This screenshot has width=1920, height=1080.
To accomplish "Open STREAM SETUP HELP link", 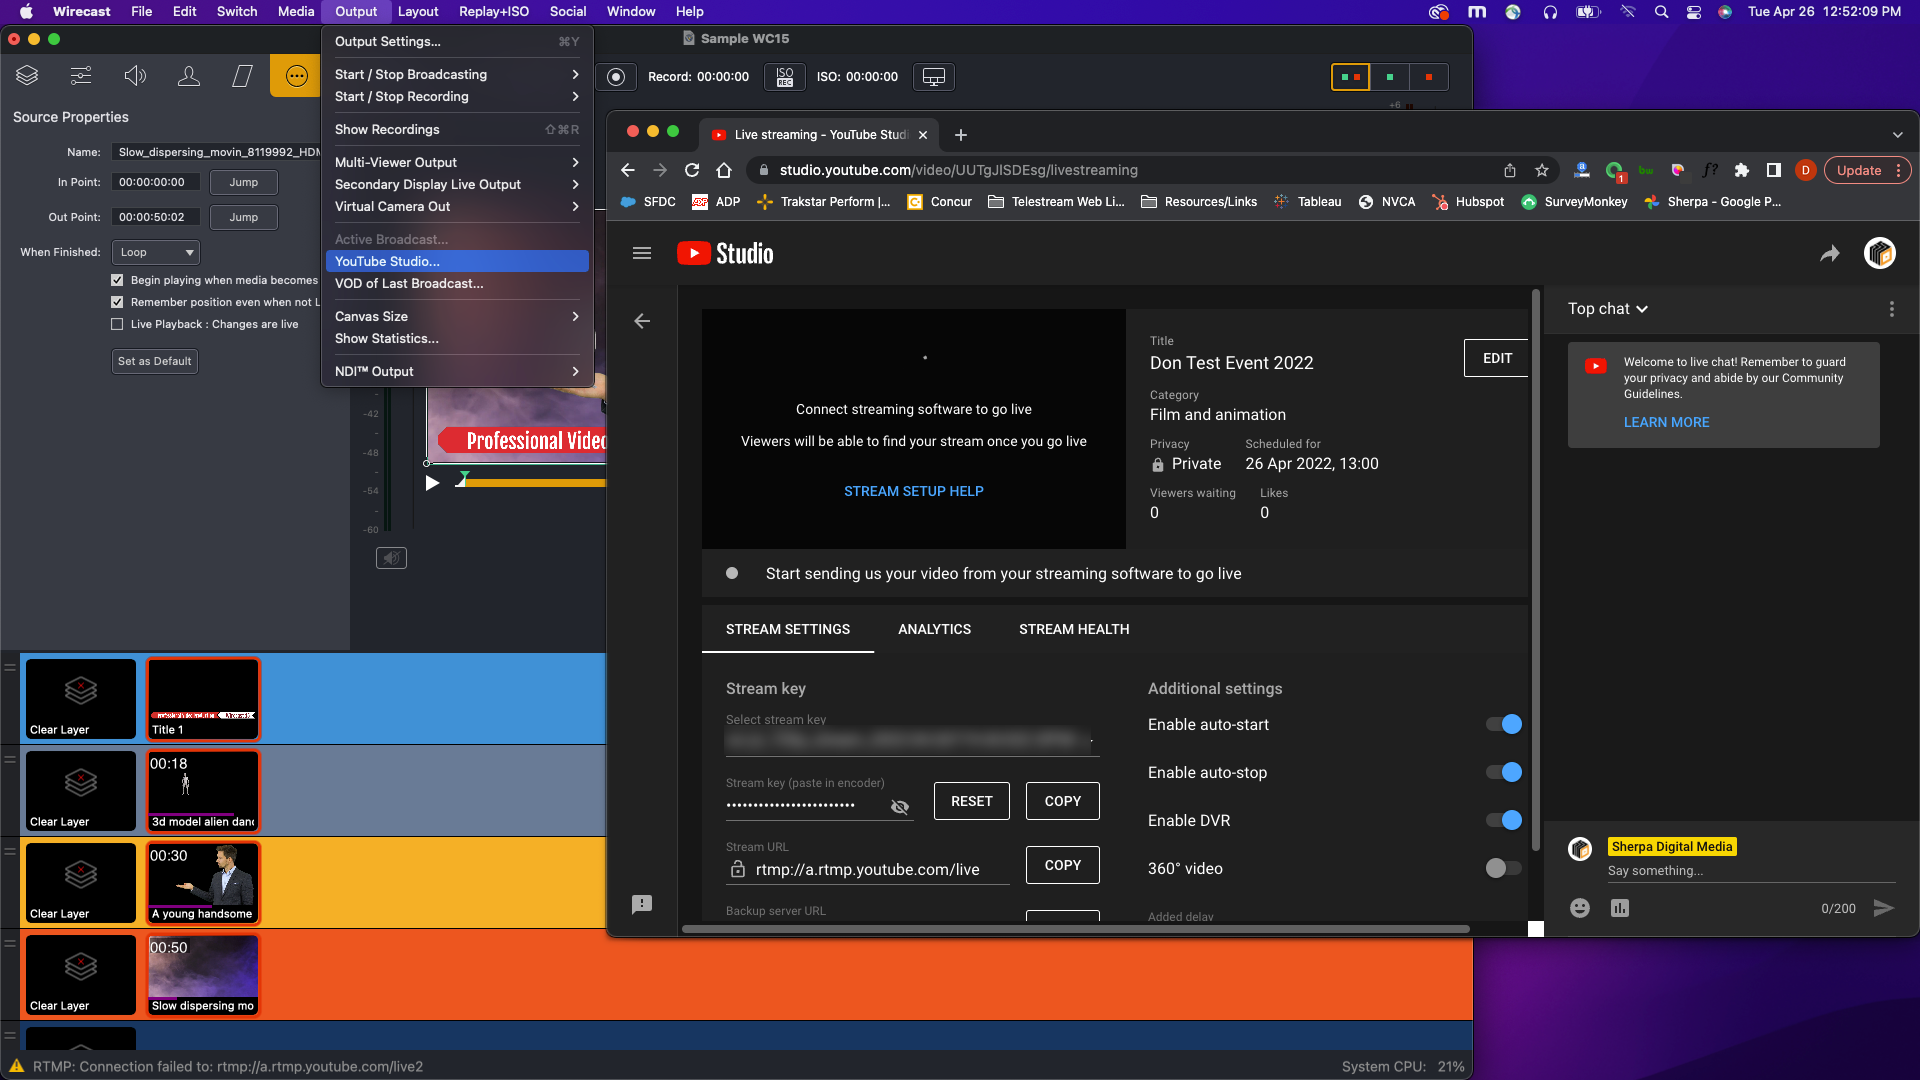I will [x=913, y=491].
